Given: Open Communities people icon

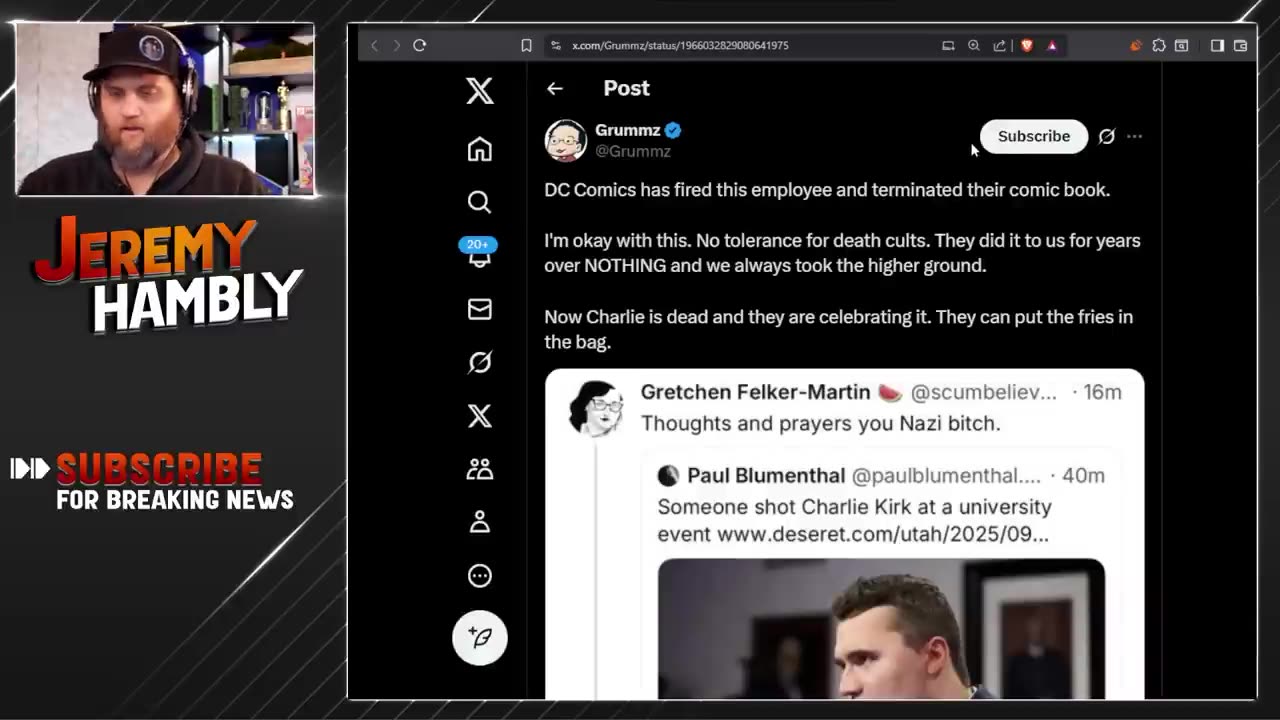Looking at the screenshot, I should pyautogui.click(x=480, y=469).
